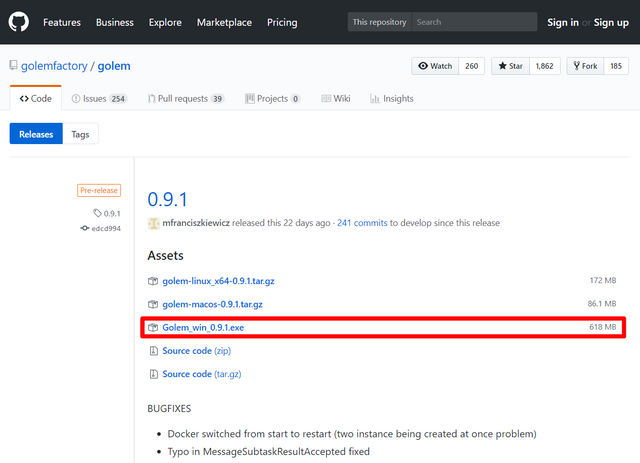Open the 0.9.1 release title
This screenshot has width=640, height=463.
point(167,200)
